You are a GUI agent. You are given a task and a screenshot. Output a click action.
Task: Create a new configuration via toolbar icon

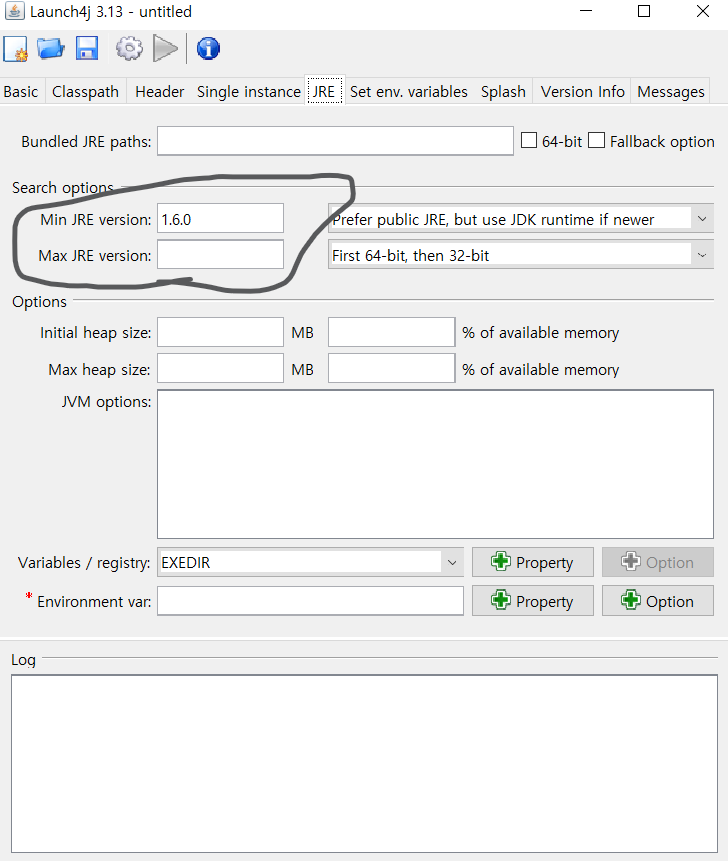15,49
